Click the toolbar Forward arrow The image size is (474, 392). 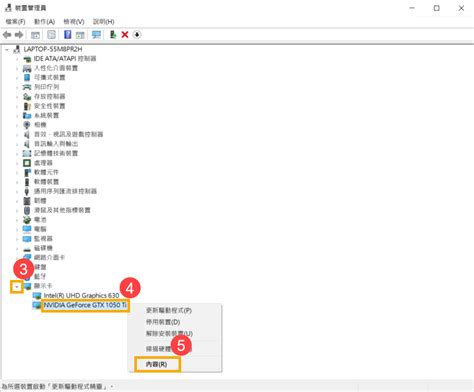pos(19,35)
